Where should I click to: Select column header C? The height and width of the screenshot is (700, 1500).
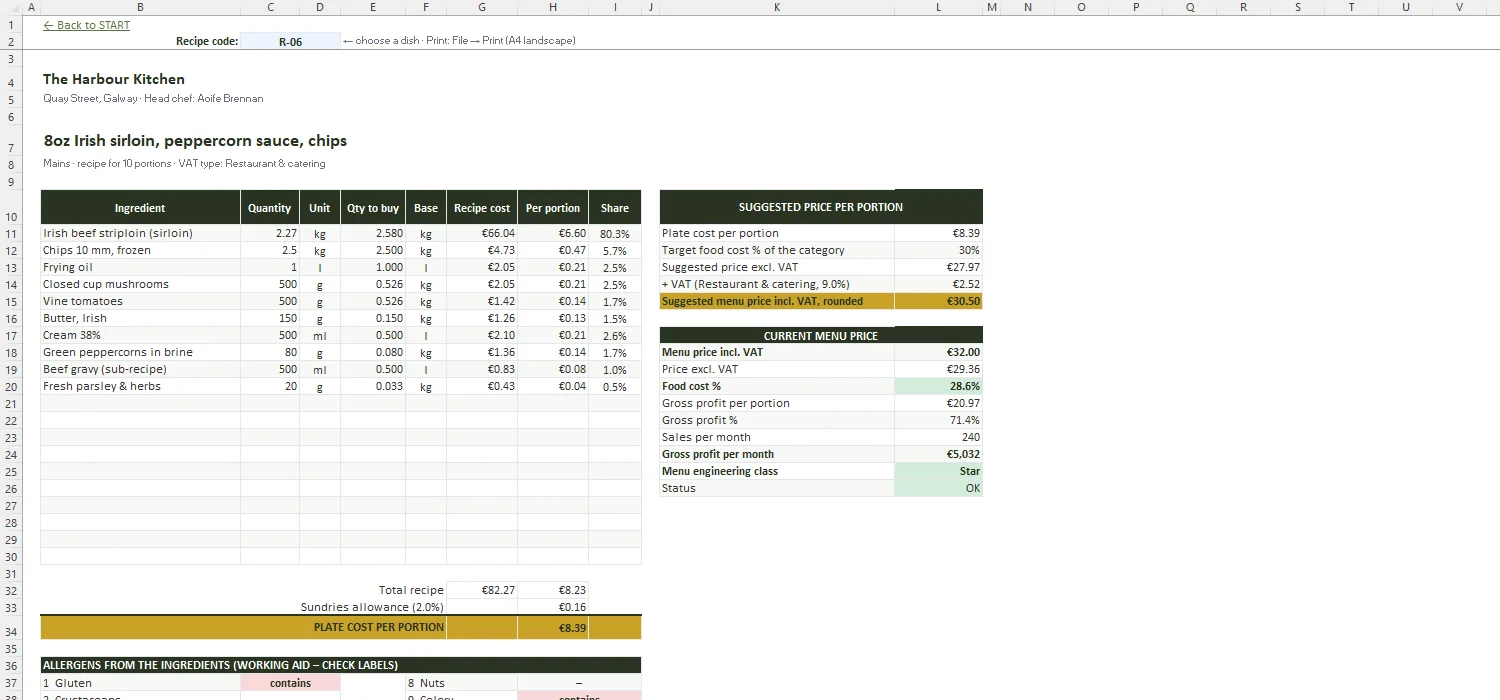tap(270, 7)
